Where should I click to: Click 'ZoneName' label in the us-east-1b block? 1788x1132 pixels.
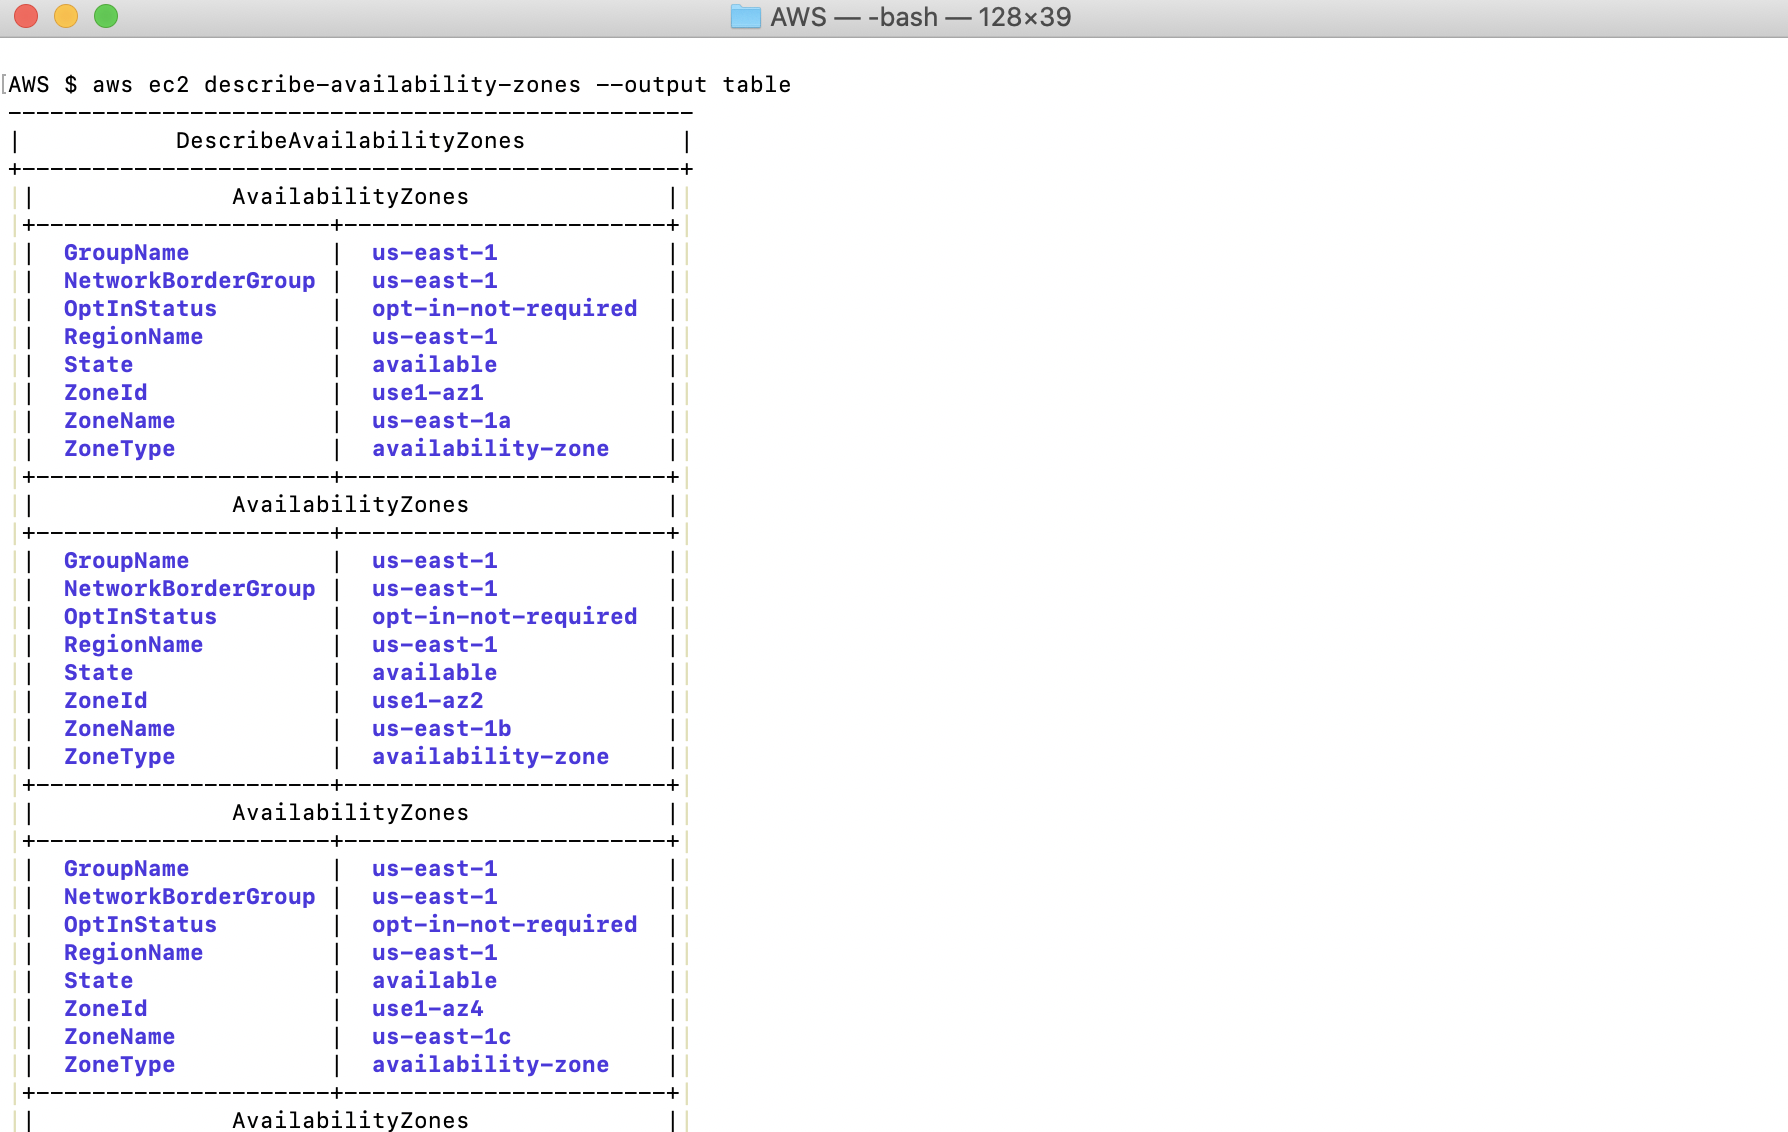pyautogui.click(x=119, y=729)
